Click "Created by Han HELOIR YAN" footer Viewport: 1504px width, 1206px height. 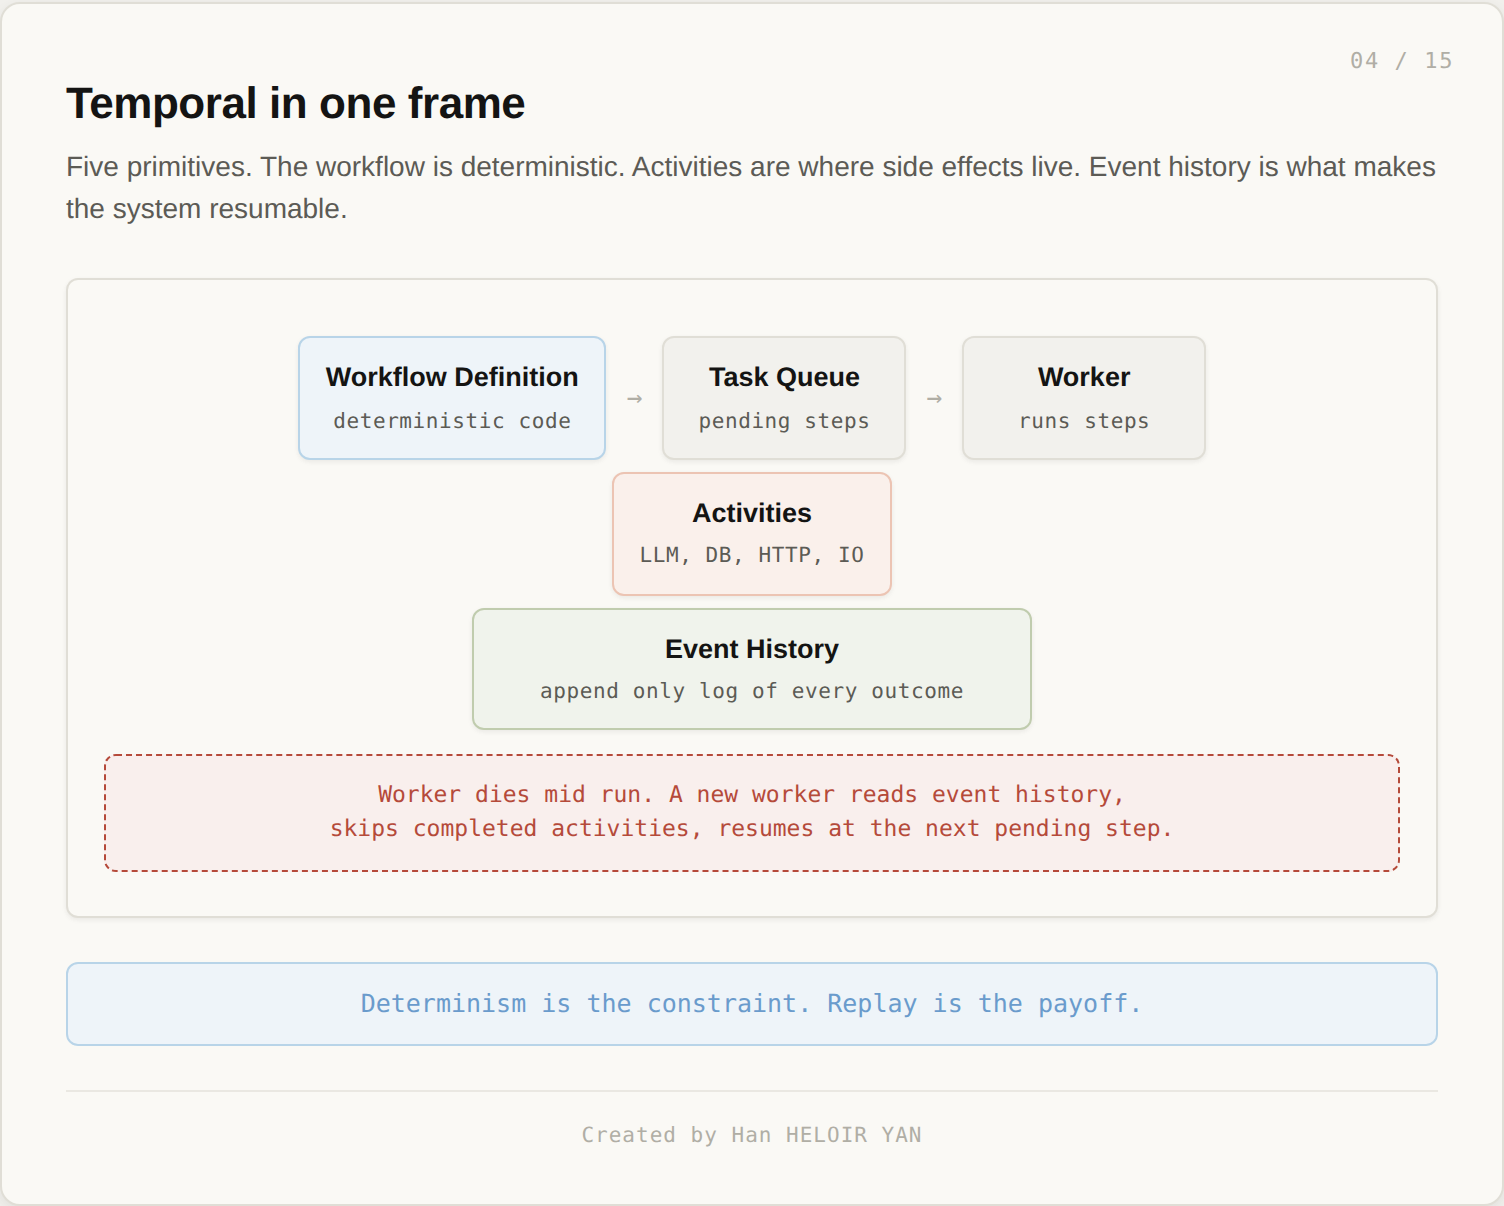(x=752, y=1135)
